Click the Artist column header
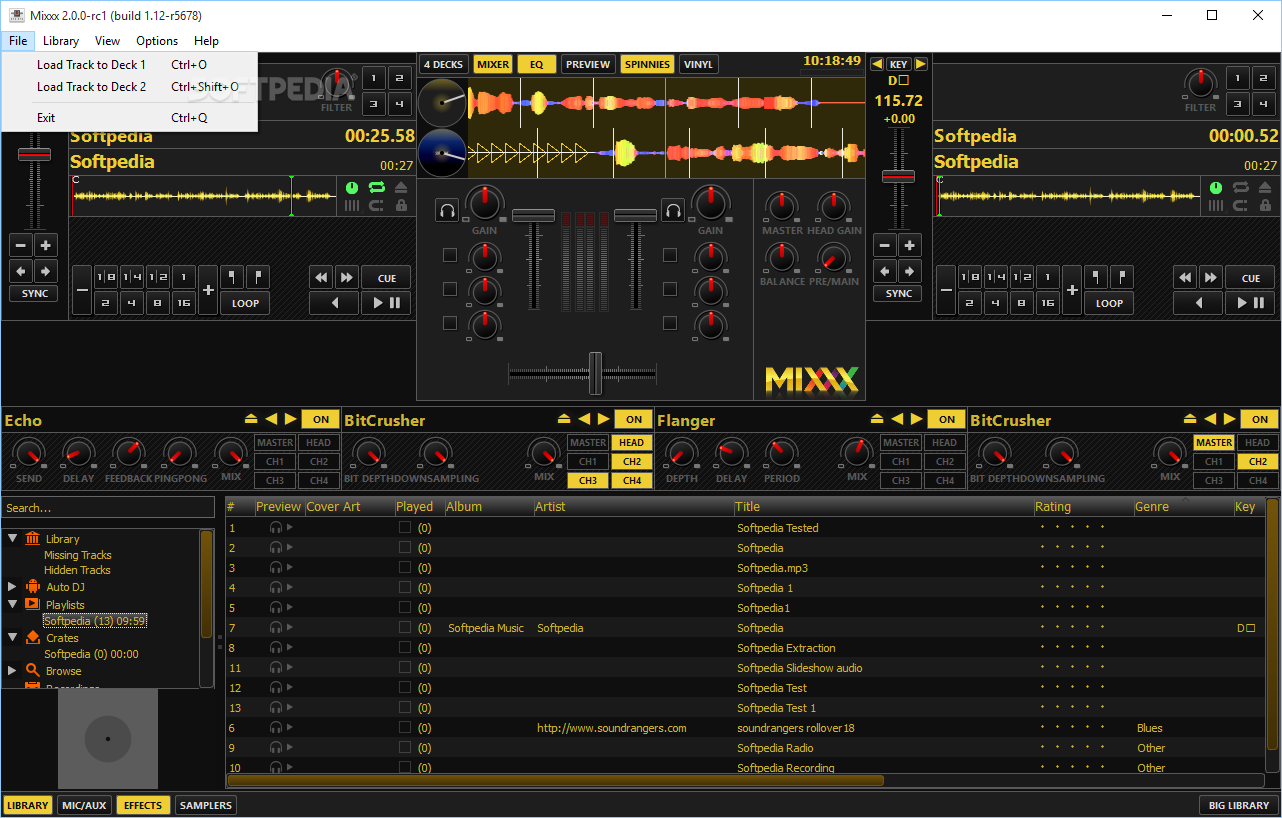This screenshot has height=818, width=1282. (x=633, y=507)
